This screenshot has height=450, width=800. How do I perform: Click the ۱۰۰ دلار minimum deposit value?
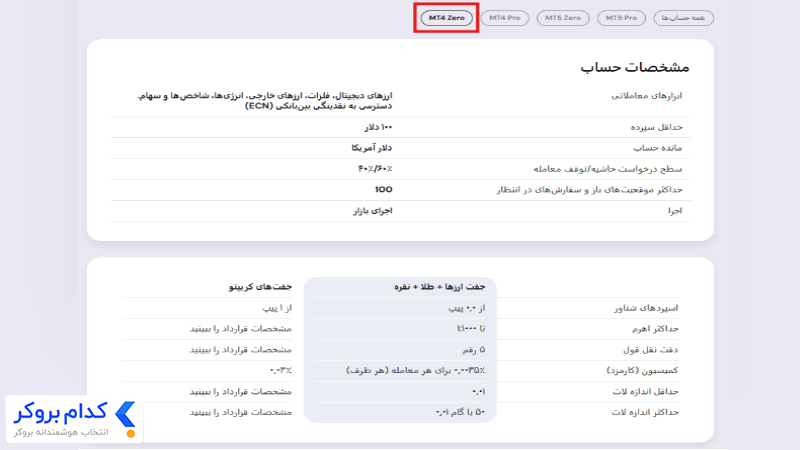pos(379,128)
